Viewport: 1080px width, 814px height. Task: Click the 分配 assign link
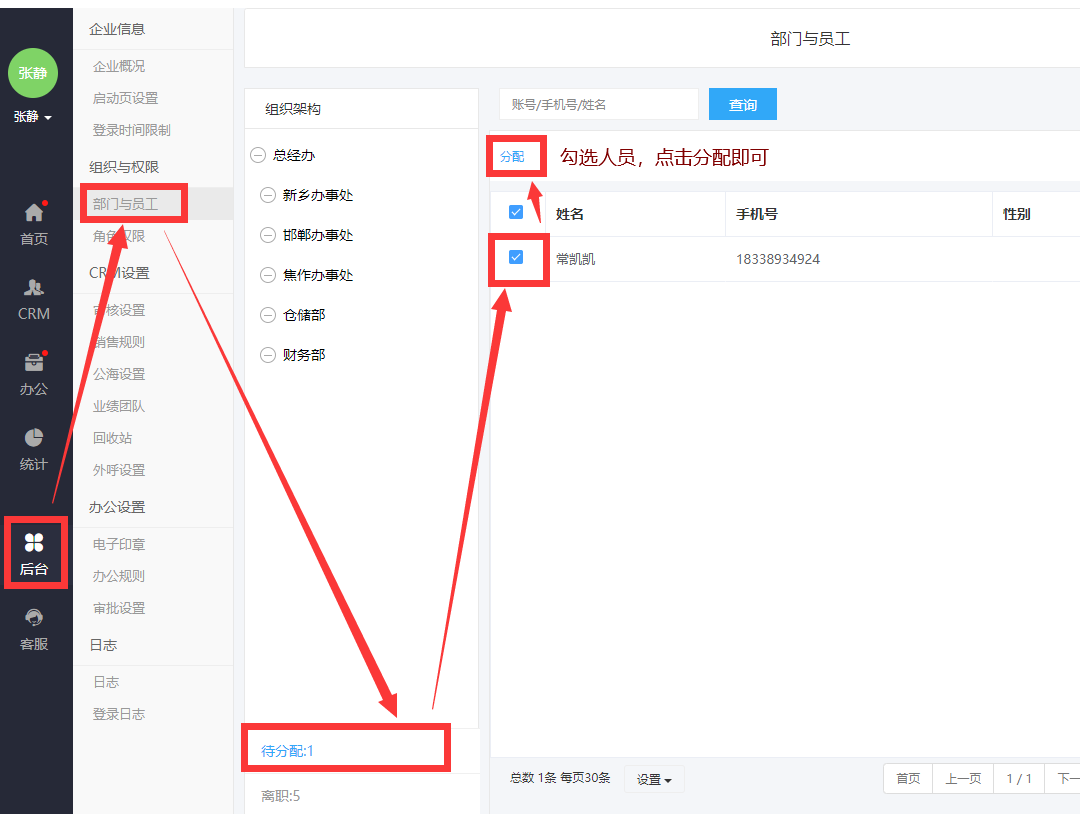click(x=512, y=157)
